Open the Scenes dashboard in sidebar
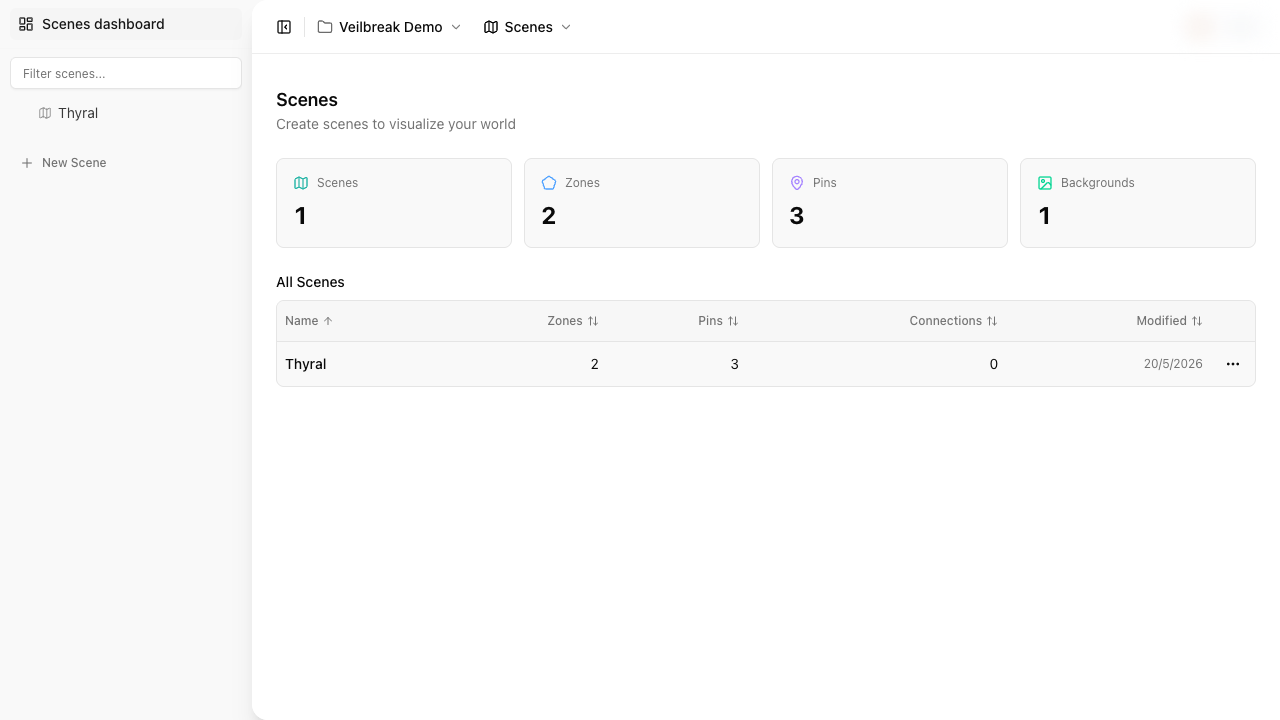The height and width of the screenshot is (720, 1280). point(126,24)
